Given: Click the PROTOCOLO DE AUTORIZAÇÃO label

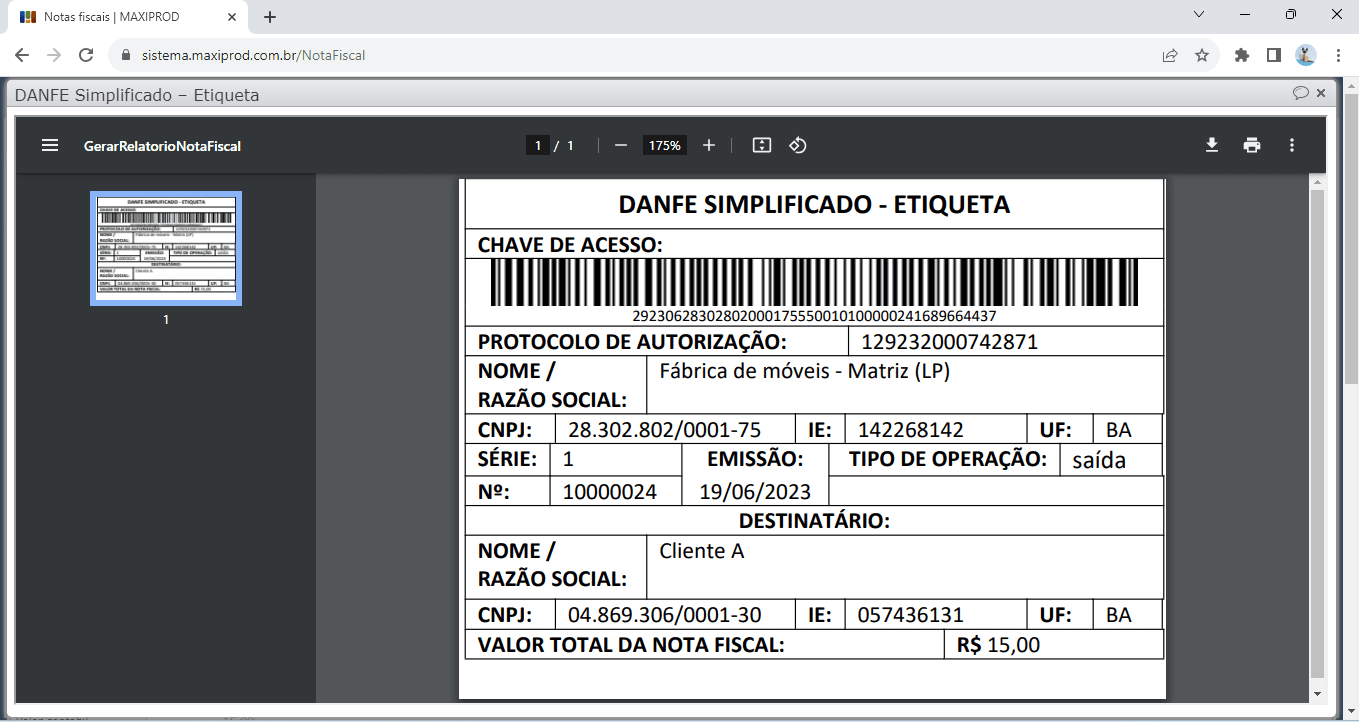Looking at the screenshot, I should pos(632,342).
